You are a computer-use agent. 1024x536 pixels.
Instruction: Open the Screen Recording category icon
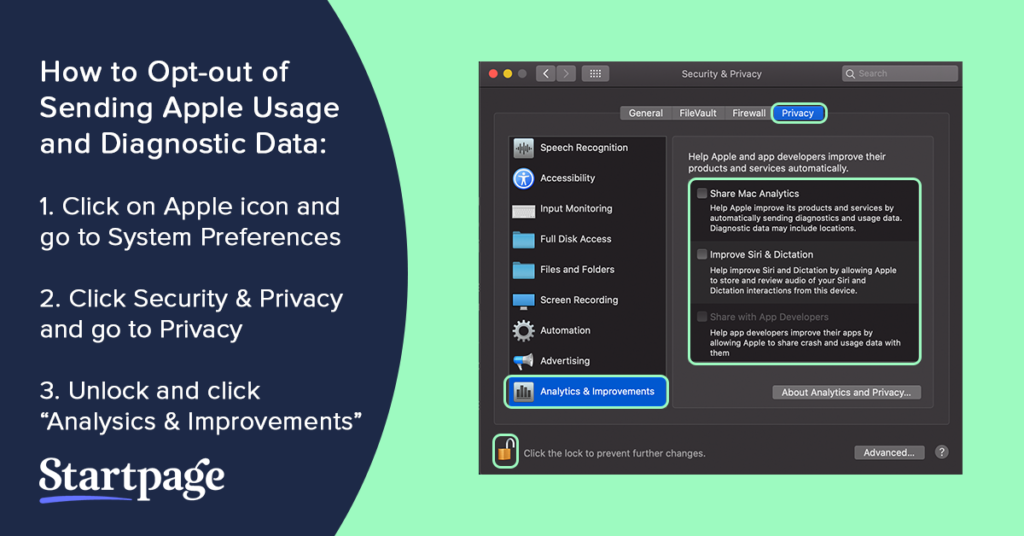[524, 300]
